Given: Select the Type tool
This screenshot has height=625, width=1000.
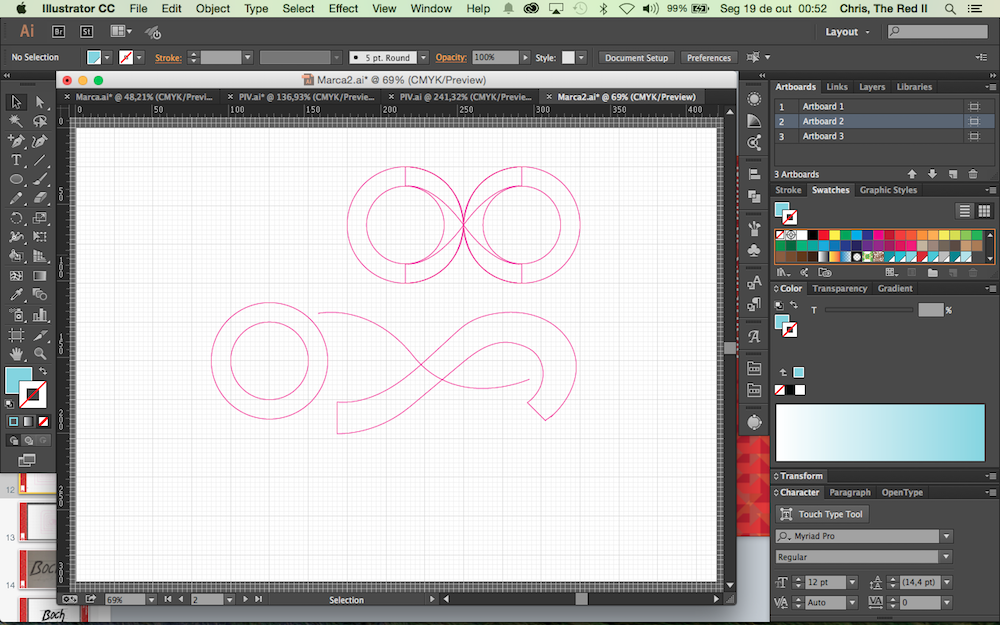Looking at the screenshot, I should 17,160.
